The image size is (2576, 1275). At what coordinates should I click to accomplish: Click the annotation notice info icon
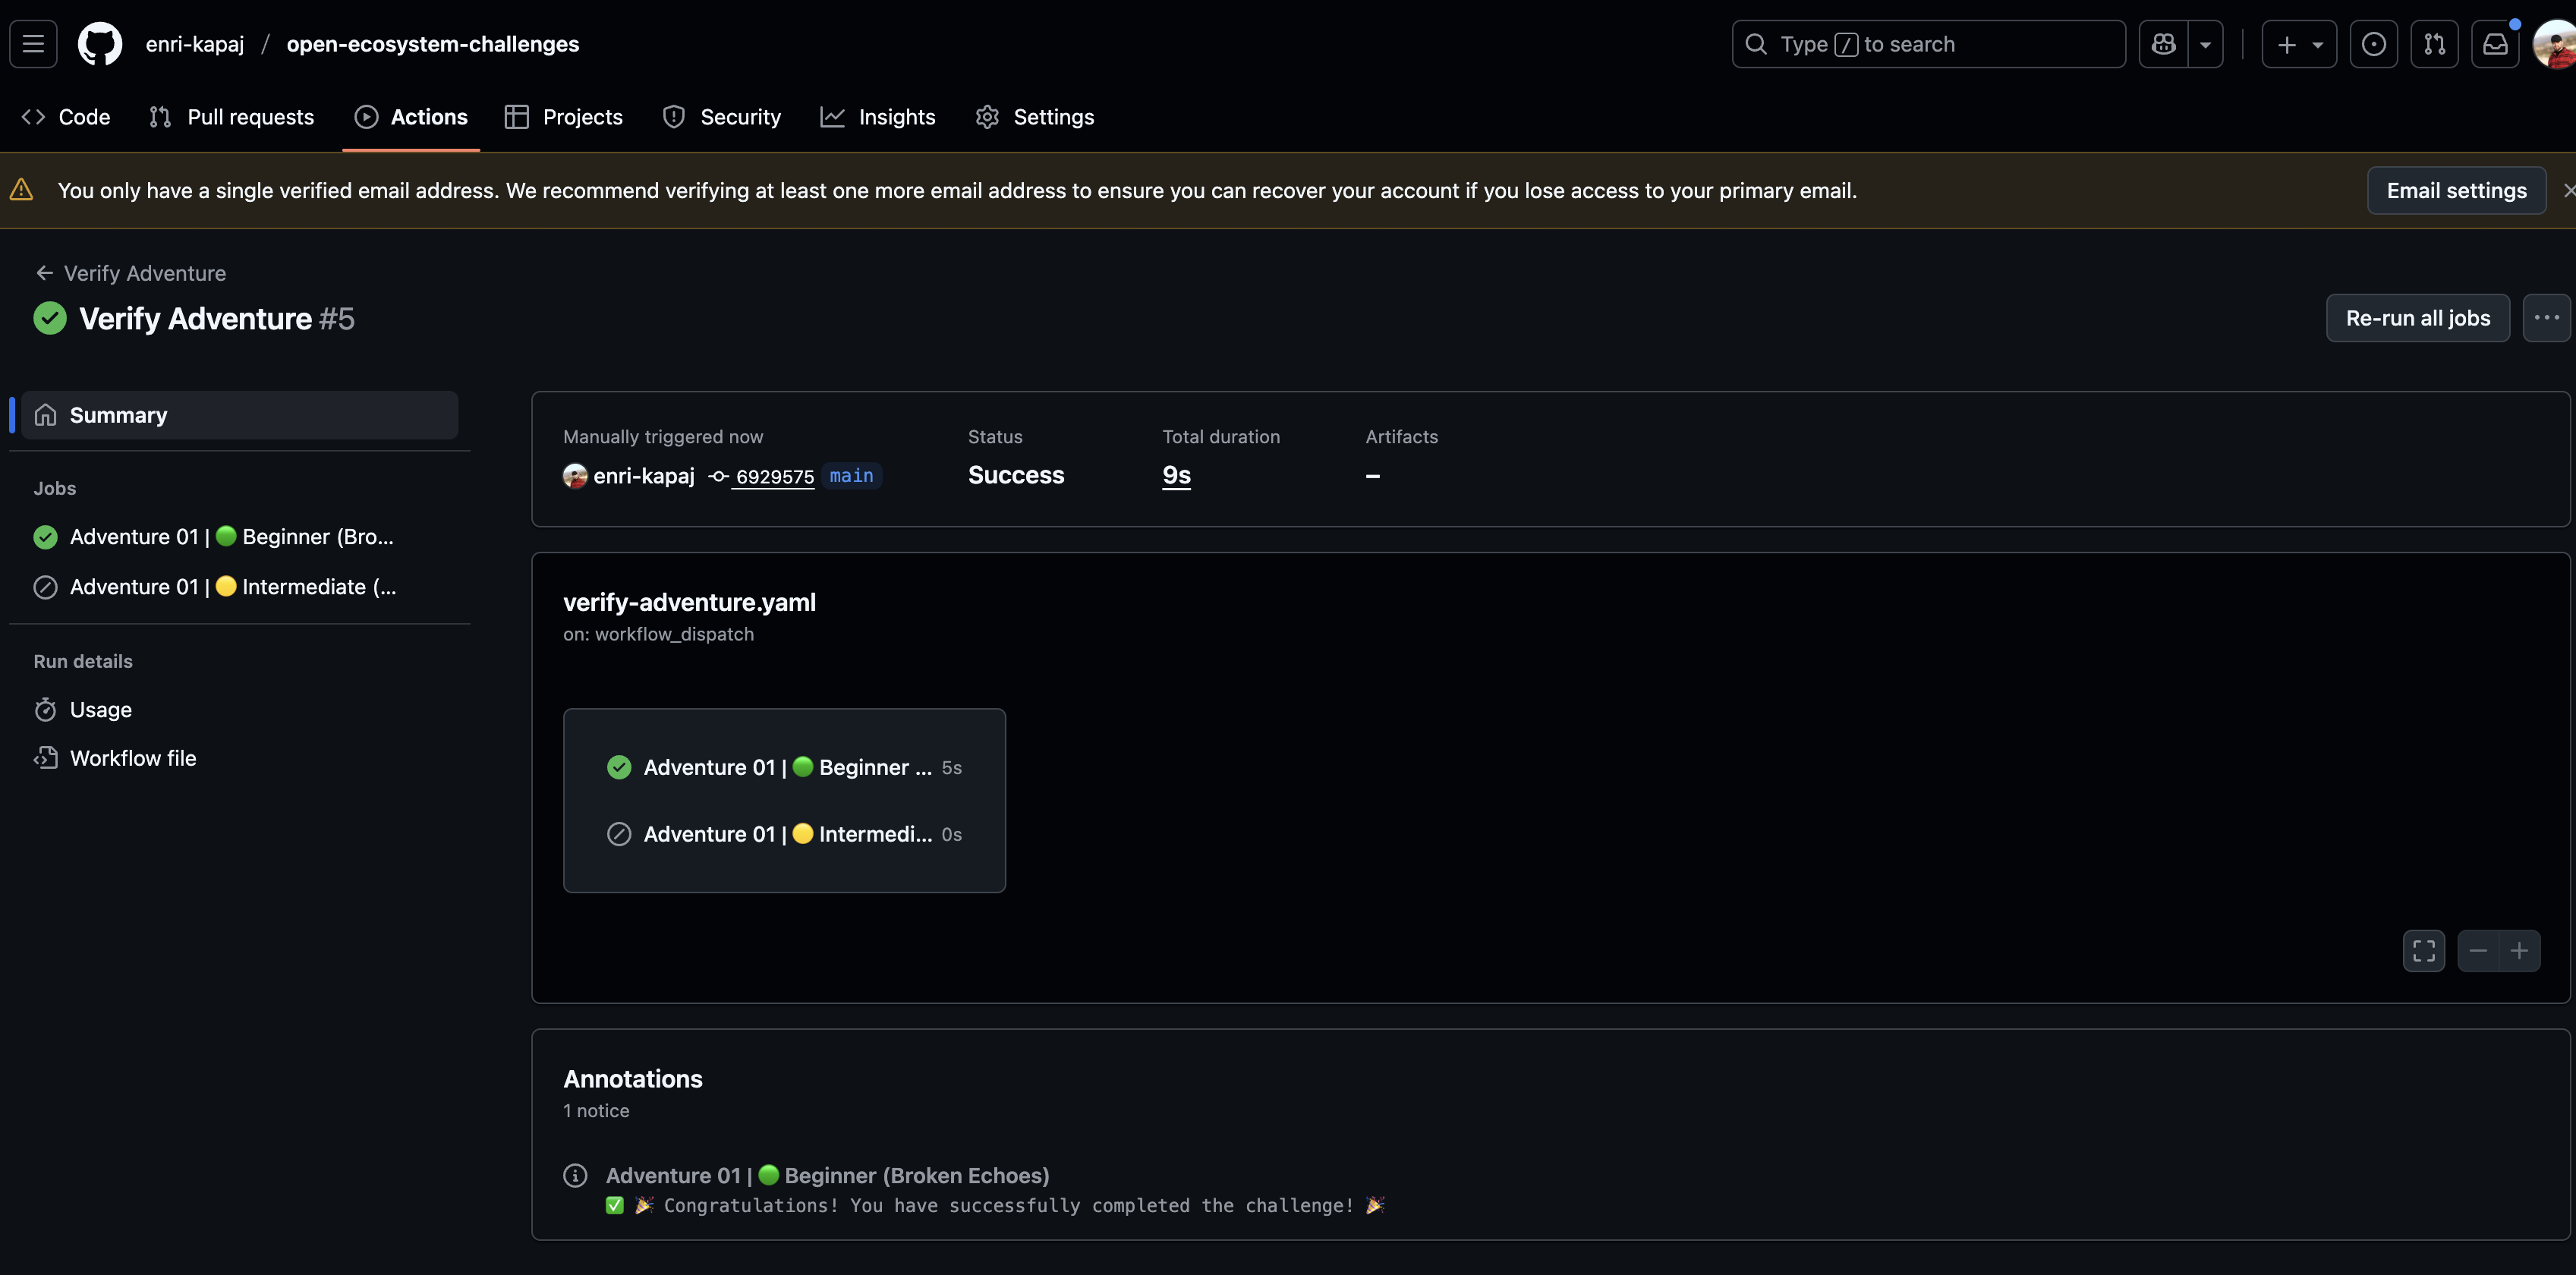click(x=575, y=1176)
